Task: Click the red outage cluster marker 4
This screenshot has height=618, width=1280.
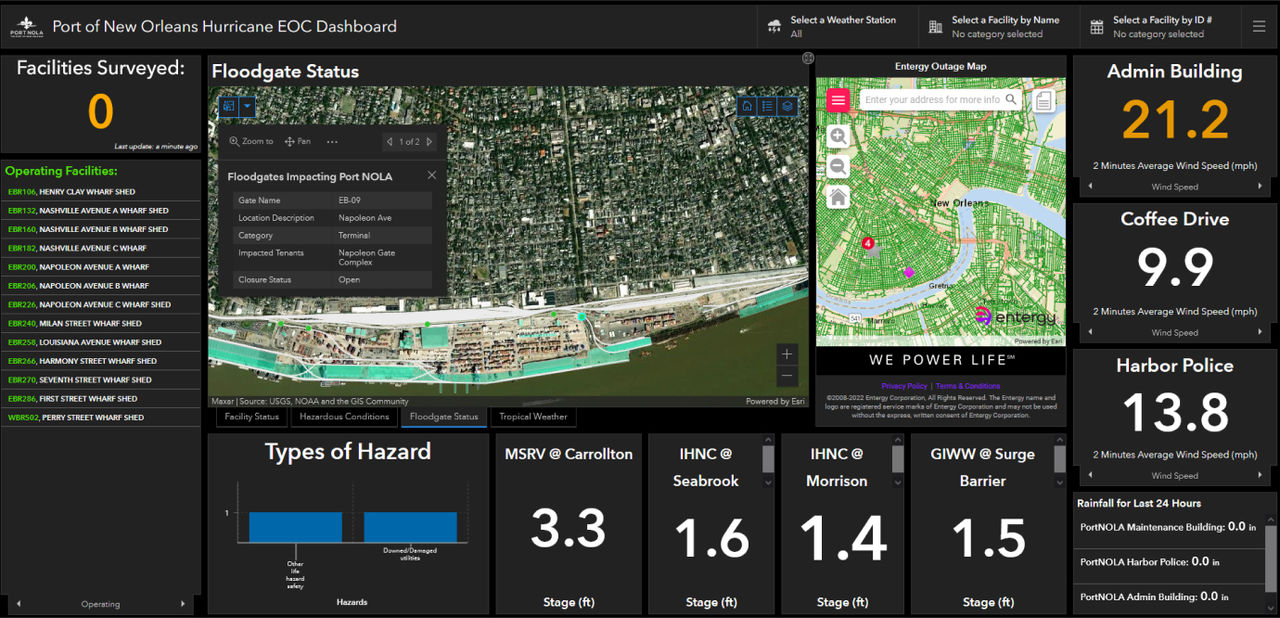Action: click(x=868, y=242)
